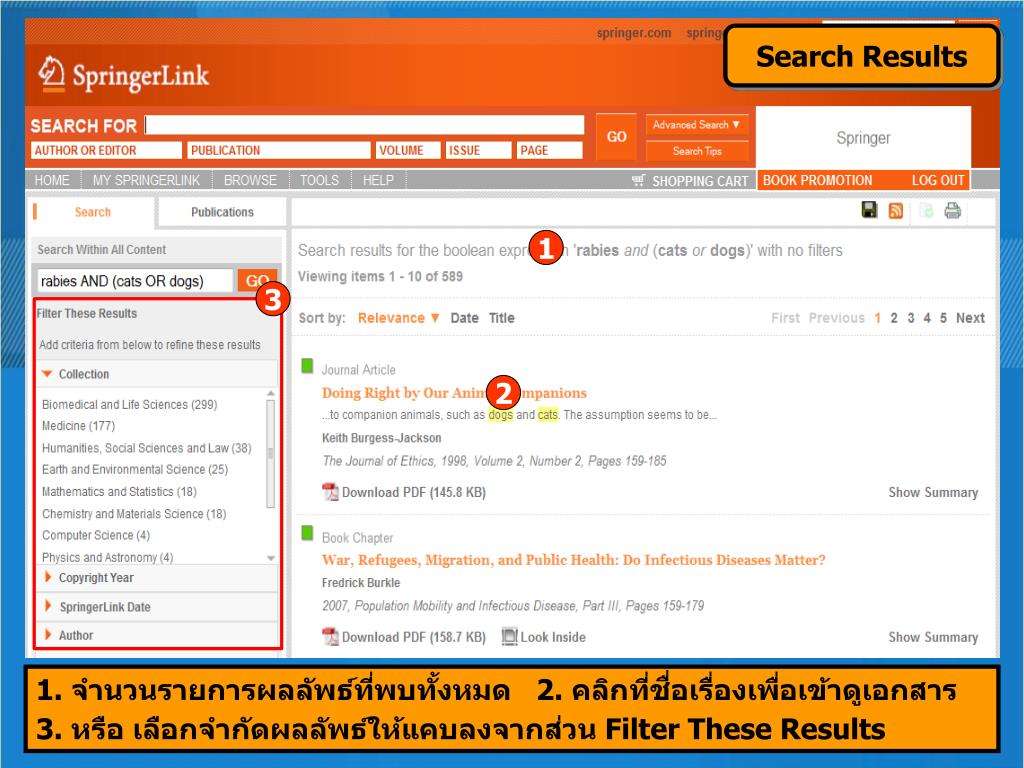The image size is (1024, 768).
Task: Download PDF (145.8 KB)
Action: click(x=413, y=492)
